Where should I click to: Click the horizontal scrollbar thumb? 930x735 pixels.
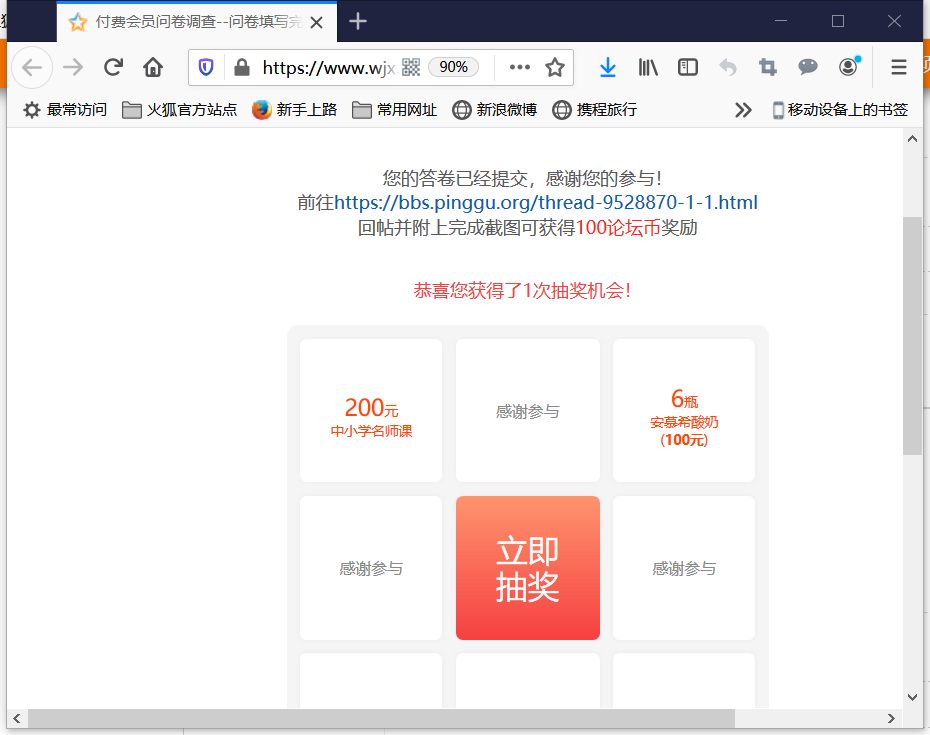coord(381,718)
